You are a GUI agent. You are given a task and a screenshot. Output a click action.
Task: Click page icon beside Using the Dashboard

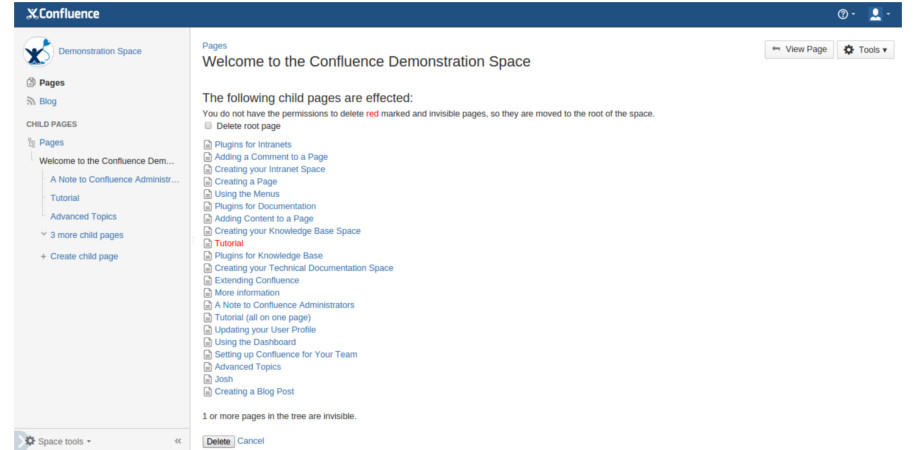click(207, 342)
